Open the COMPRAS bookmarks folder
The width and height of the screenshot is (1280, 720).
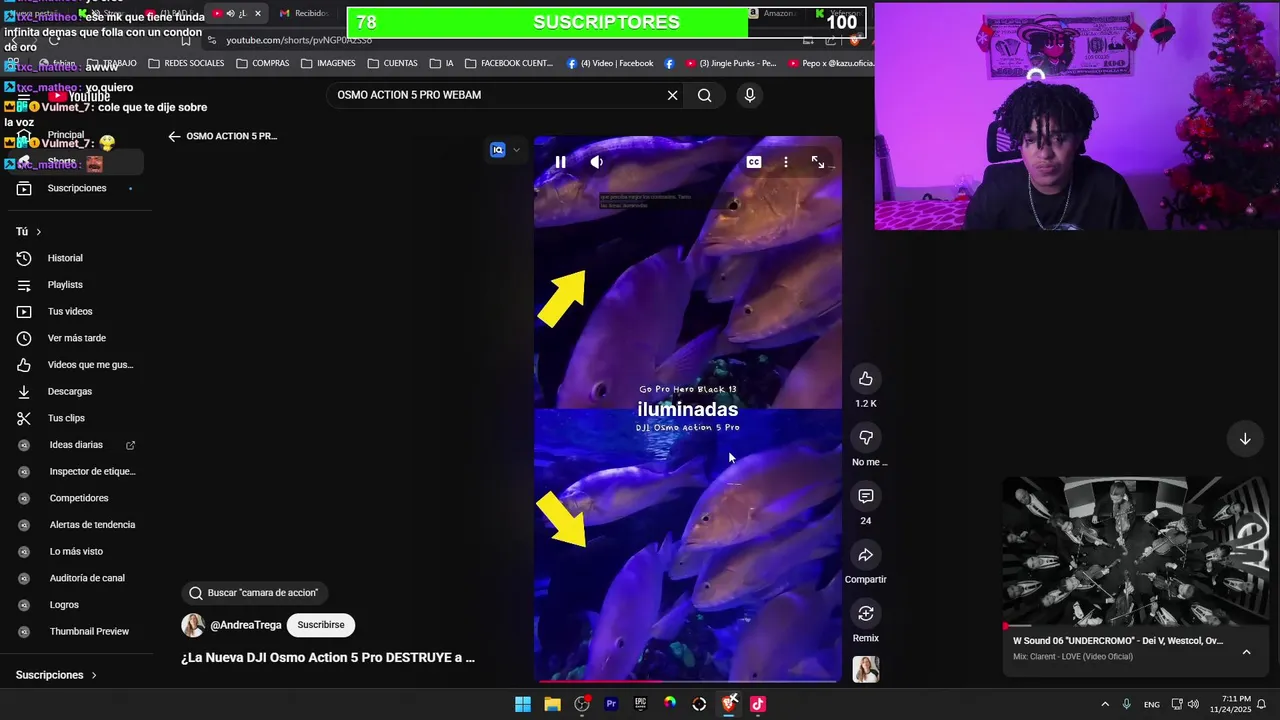[x=263, y=63]
